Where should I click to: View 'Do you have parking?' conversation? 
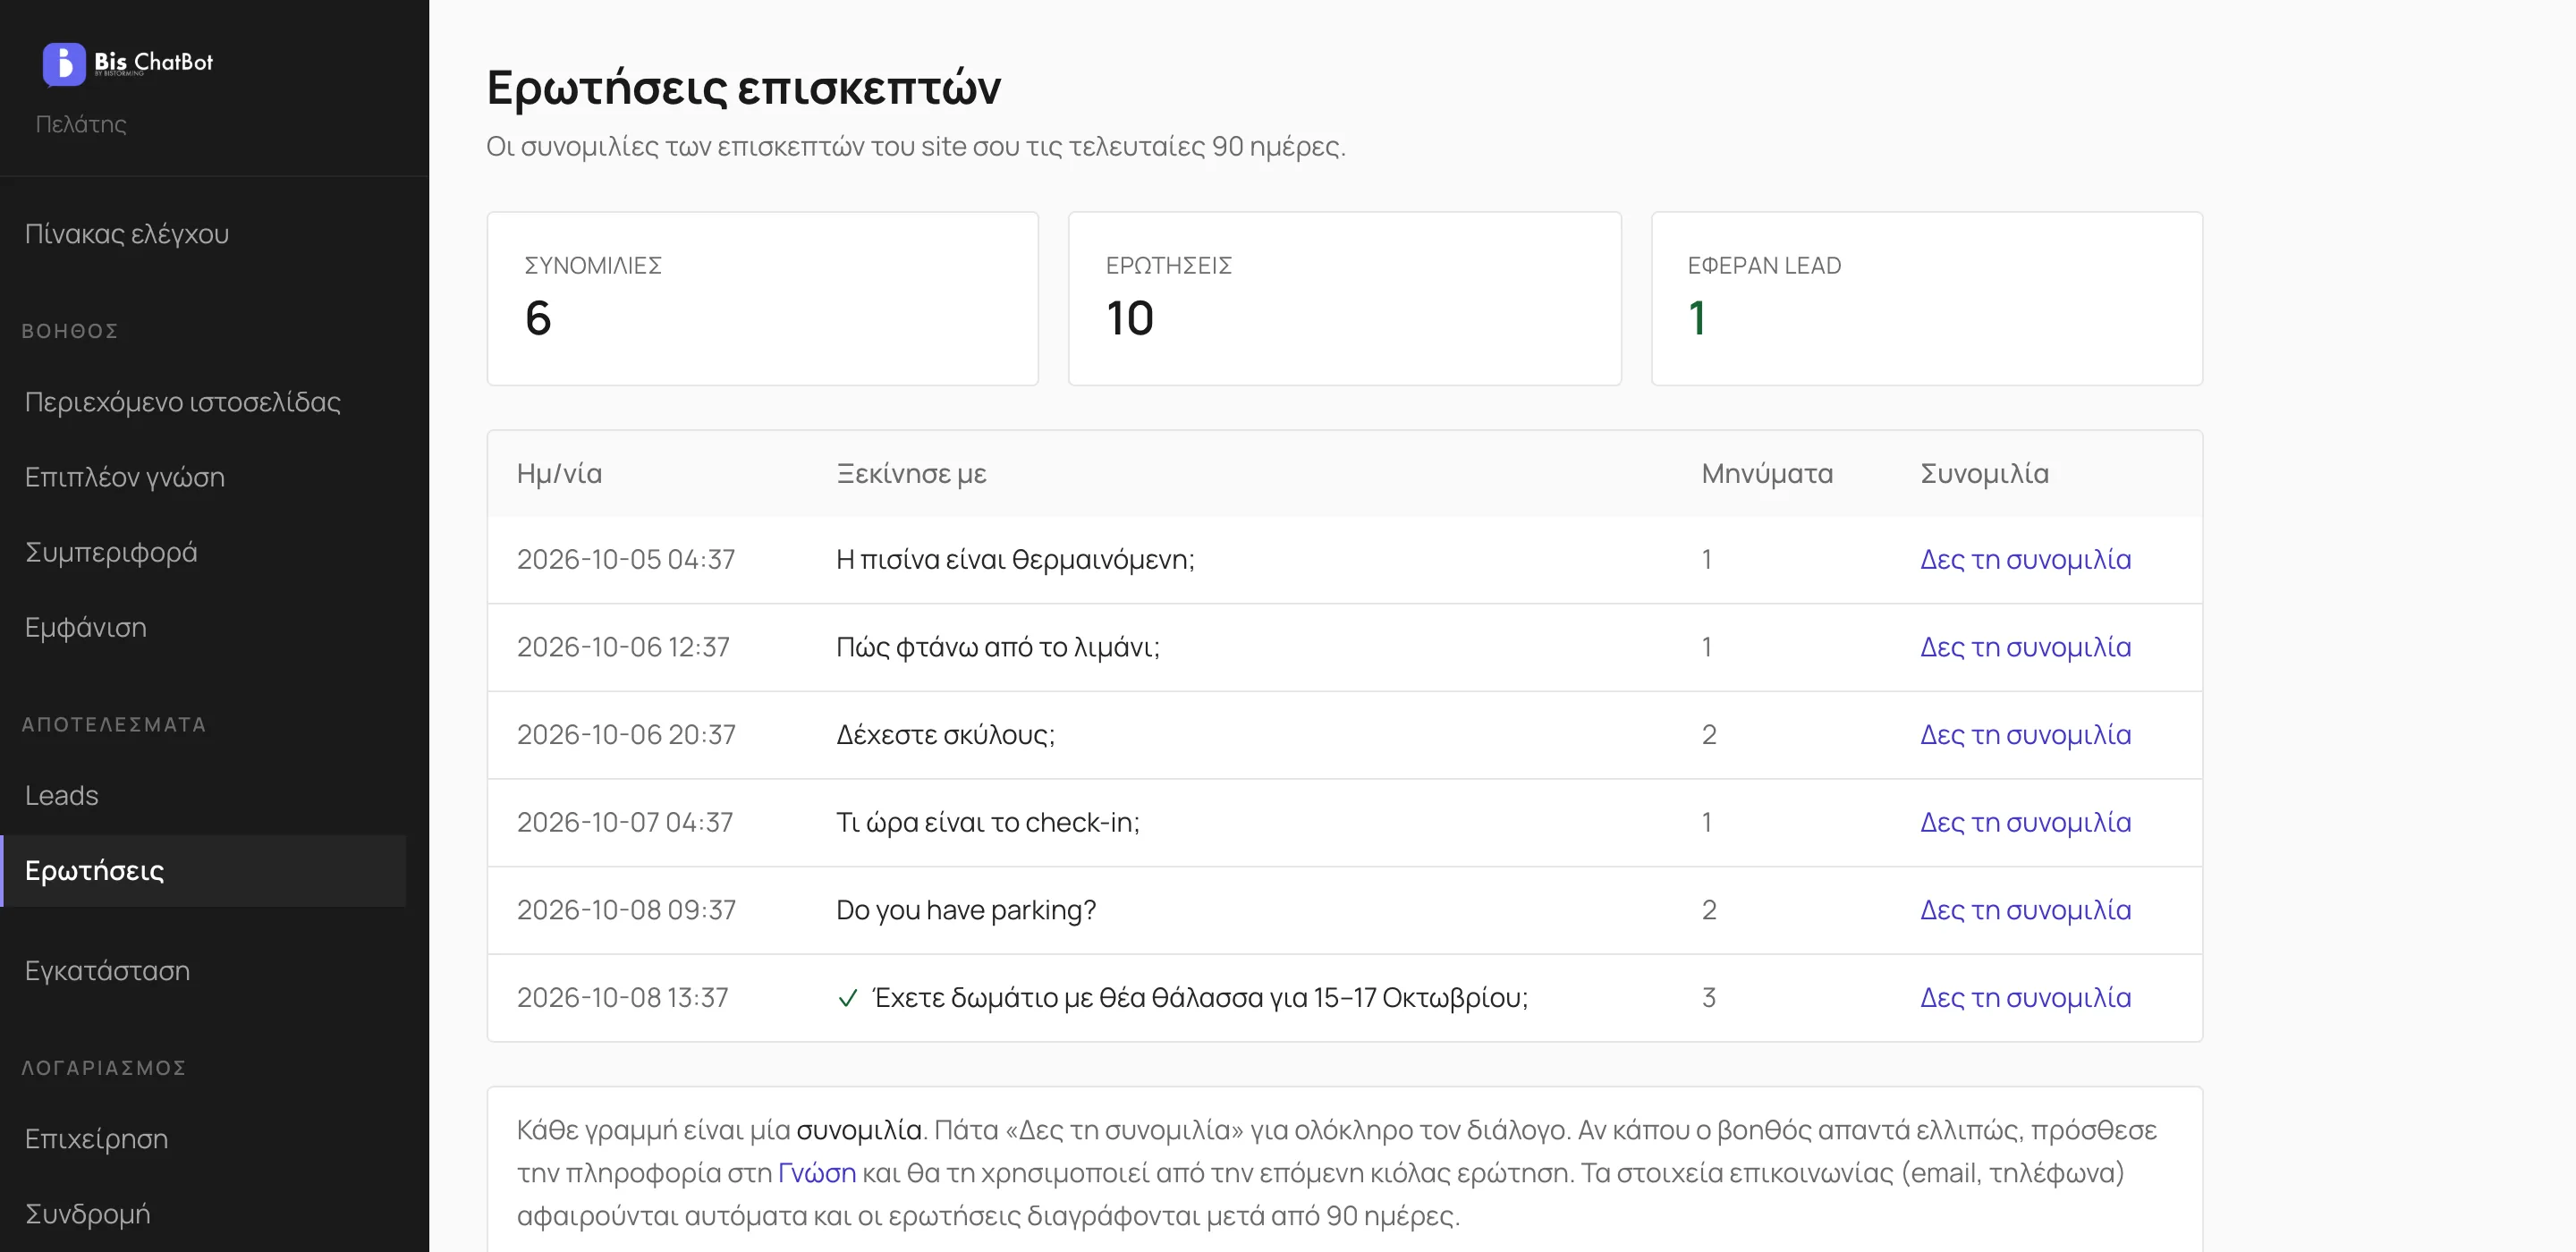point(2026,910)
